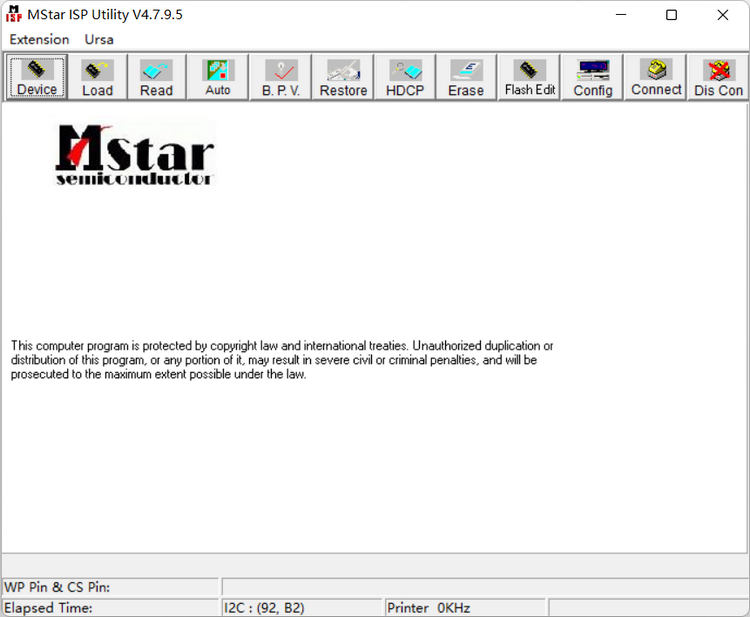Click the WP Pin & CS Pin status field
The width and height of the screenshot is (750, 617).
(x=110, y=587)
